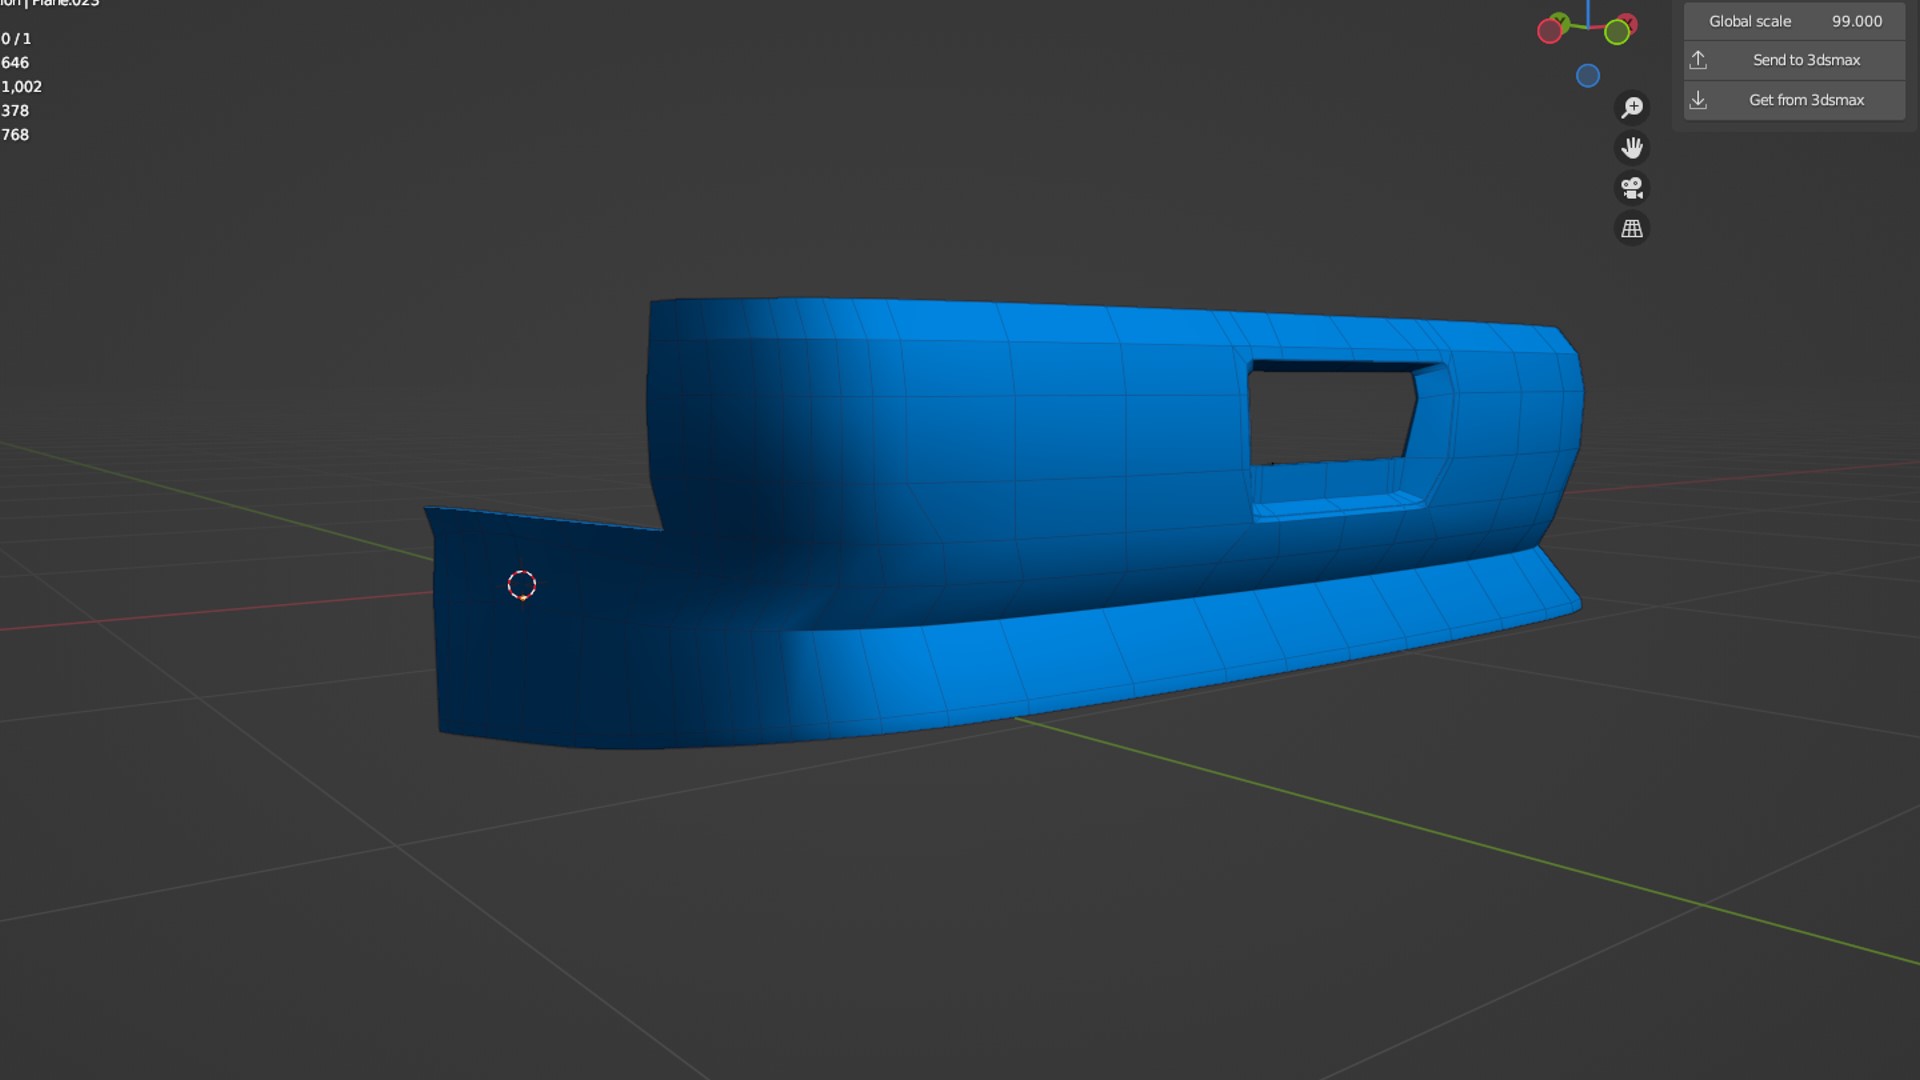Click the zoom magnifier viewport icon
This screenshot has height=1080, width=1920.
click(x=1632, y=107)
